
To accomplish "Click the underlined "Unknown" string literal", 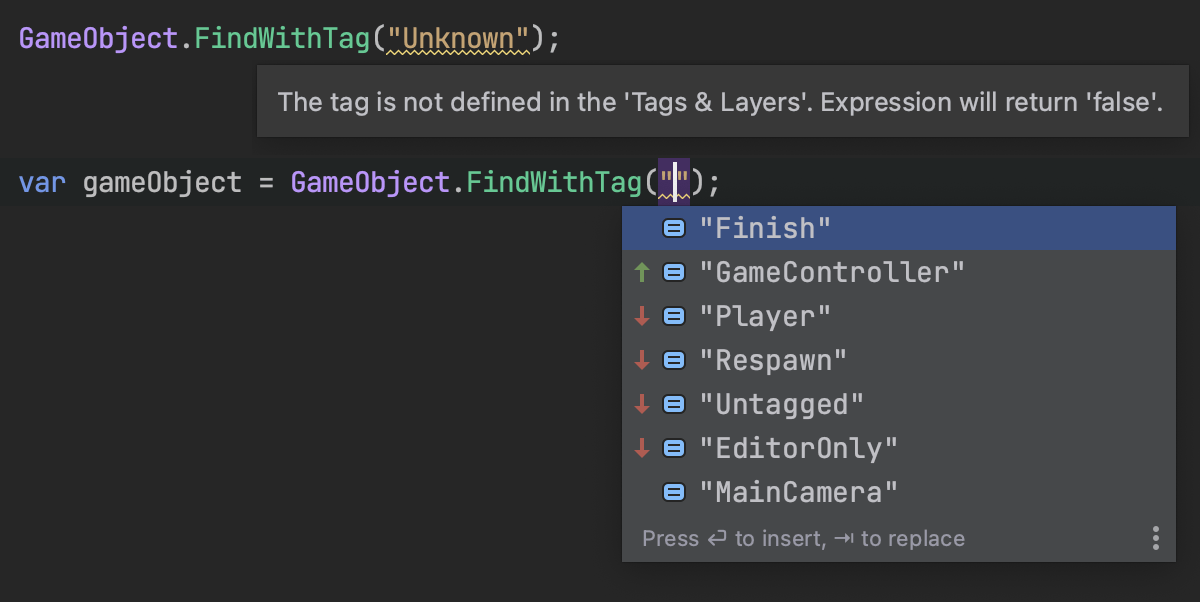I will [458, 40].
